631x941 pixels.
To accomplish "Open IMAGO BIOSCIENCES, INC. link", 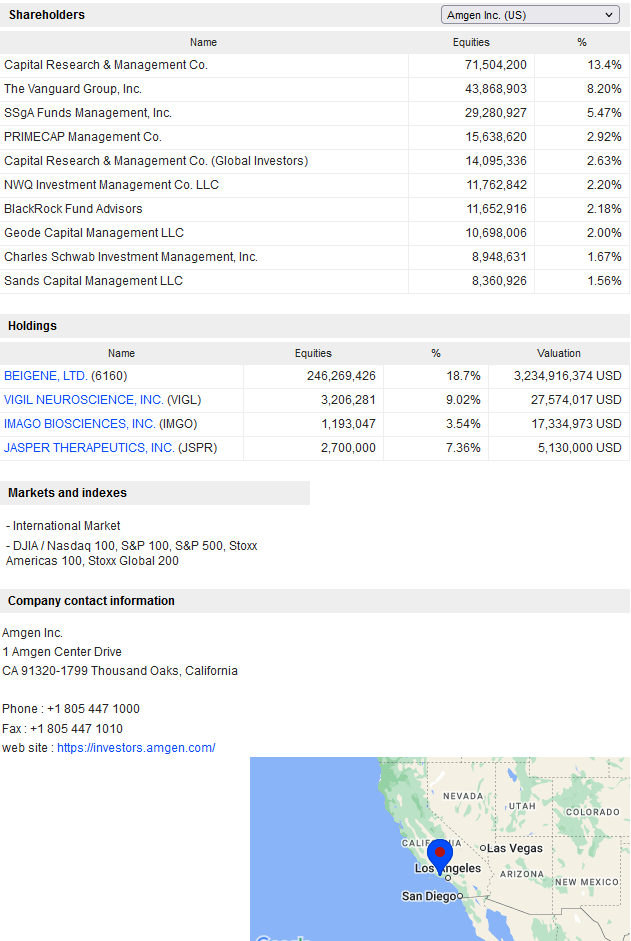I will 79,424.
